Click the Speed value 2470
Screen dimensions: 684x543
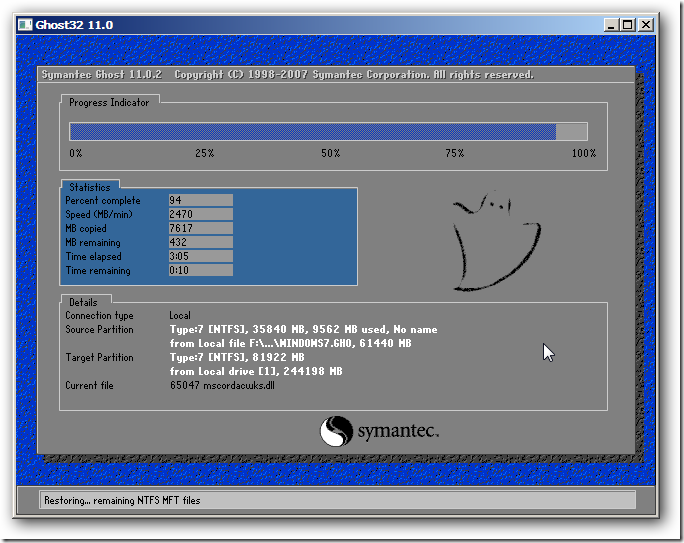pyautogui.click(x=201, y=214)
